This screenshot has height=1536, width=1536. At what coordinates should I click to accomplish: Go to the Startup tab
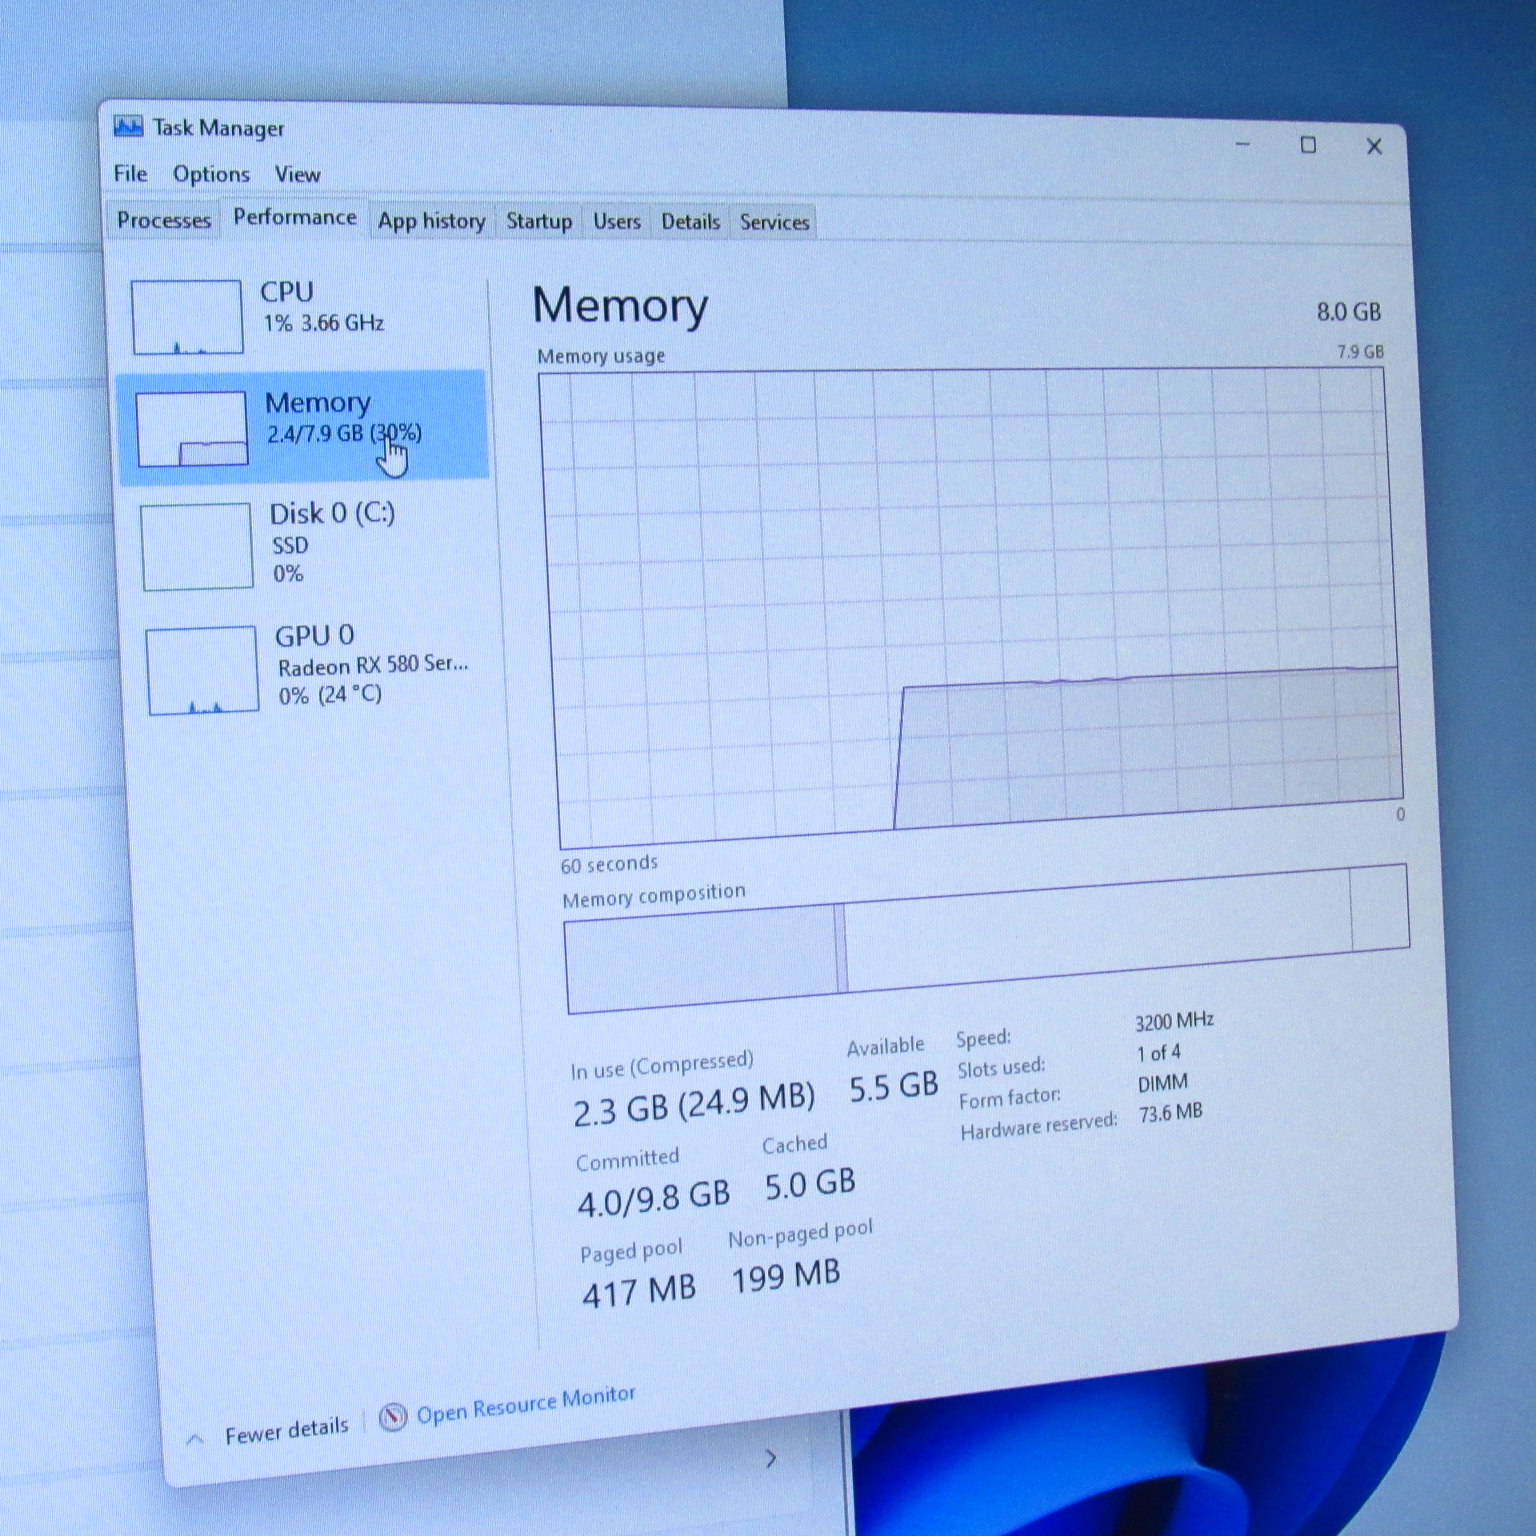click(539, 221)
